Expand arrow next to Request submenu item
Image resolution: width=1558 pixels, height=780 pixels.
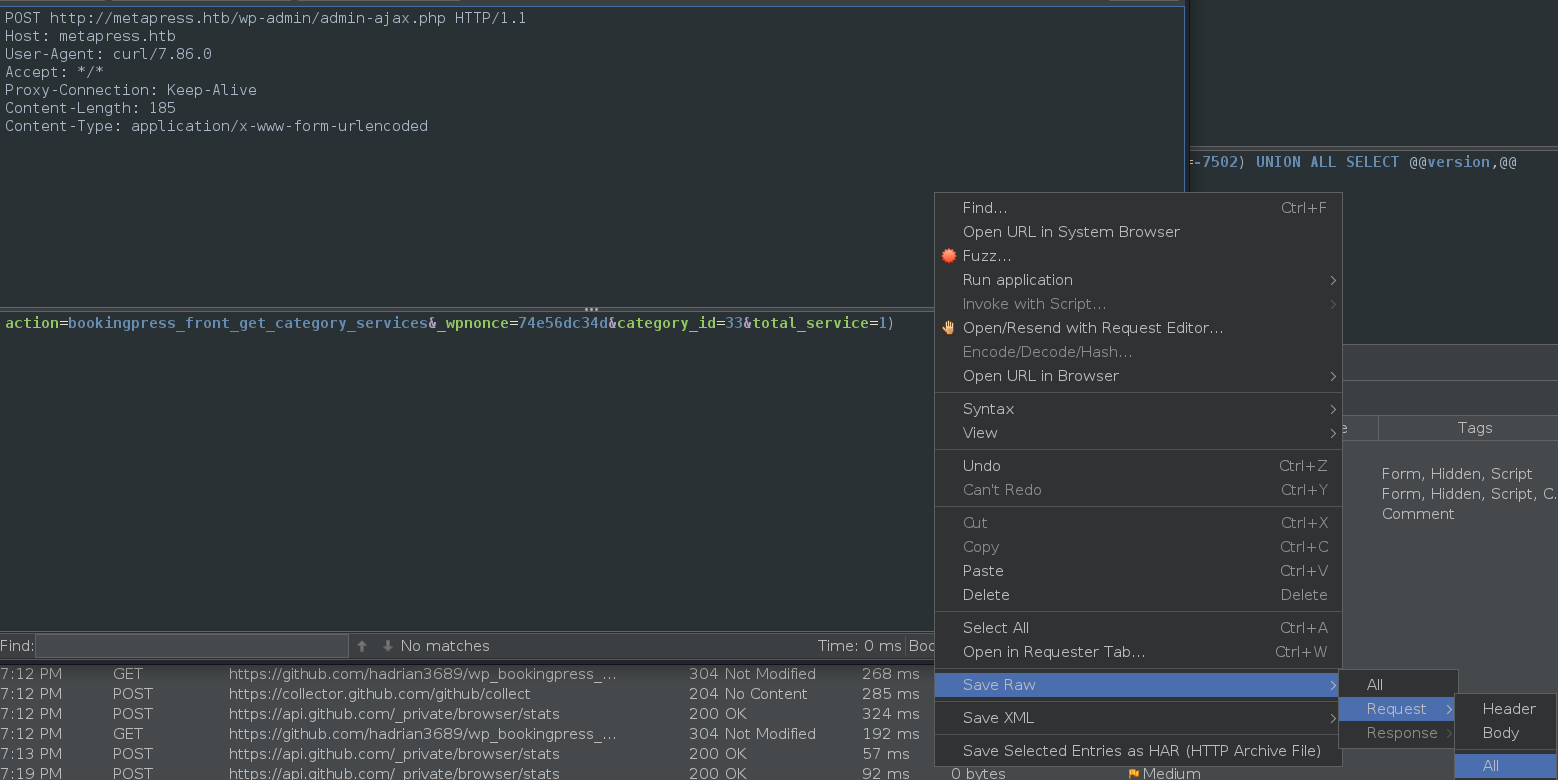pos(1449,709)
